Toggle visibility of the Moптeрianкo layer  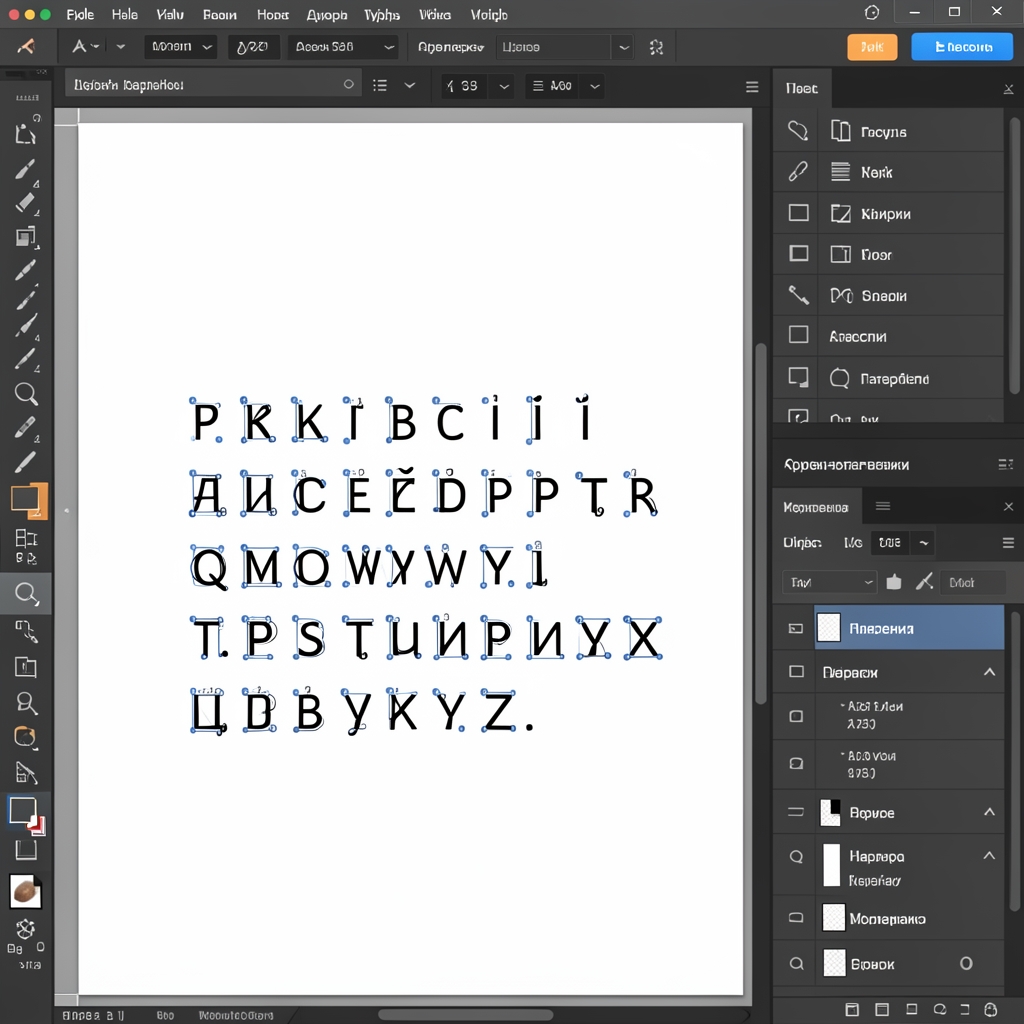point(795,918)
